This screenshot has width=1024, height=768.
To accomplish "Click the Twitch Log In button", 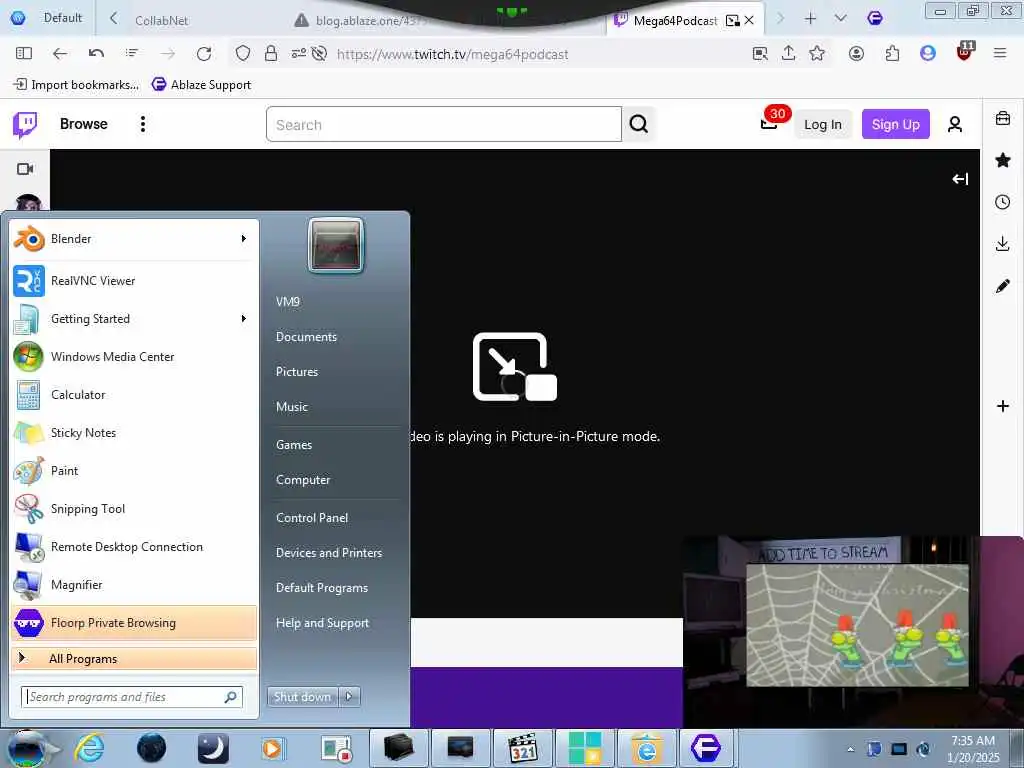I will (822, 124).
